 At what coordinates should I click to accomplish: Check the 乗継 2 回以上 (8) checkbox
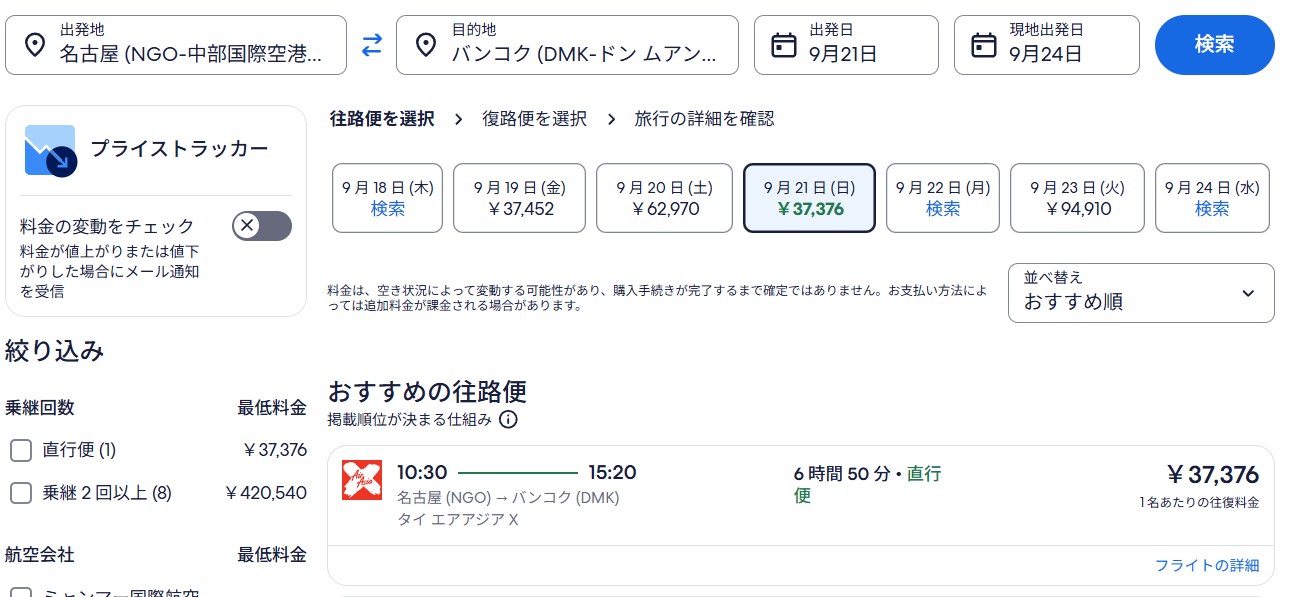[21, 493]
